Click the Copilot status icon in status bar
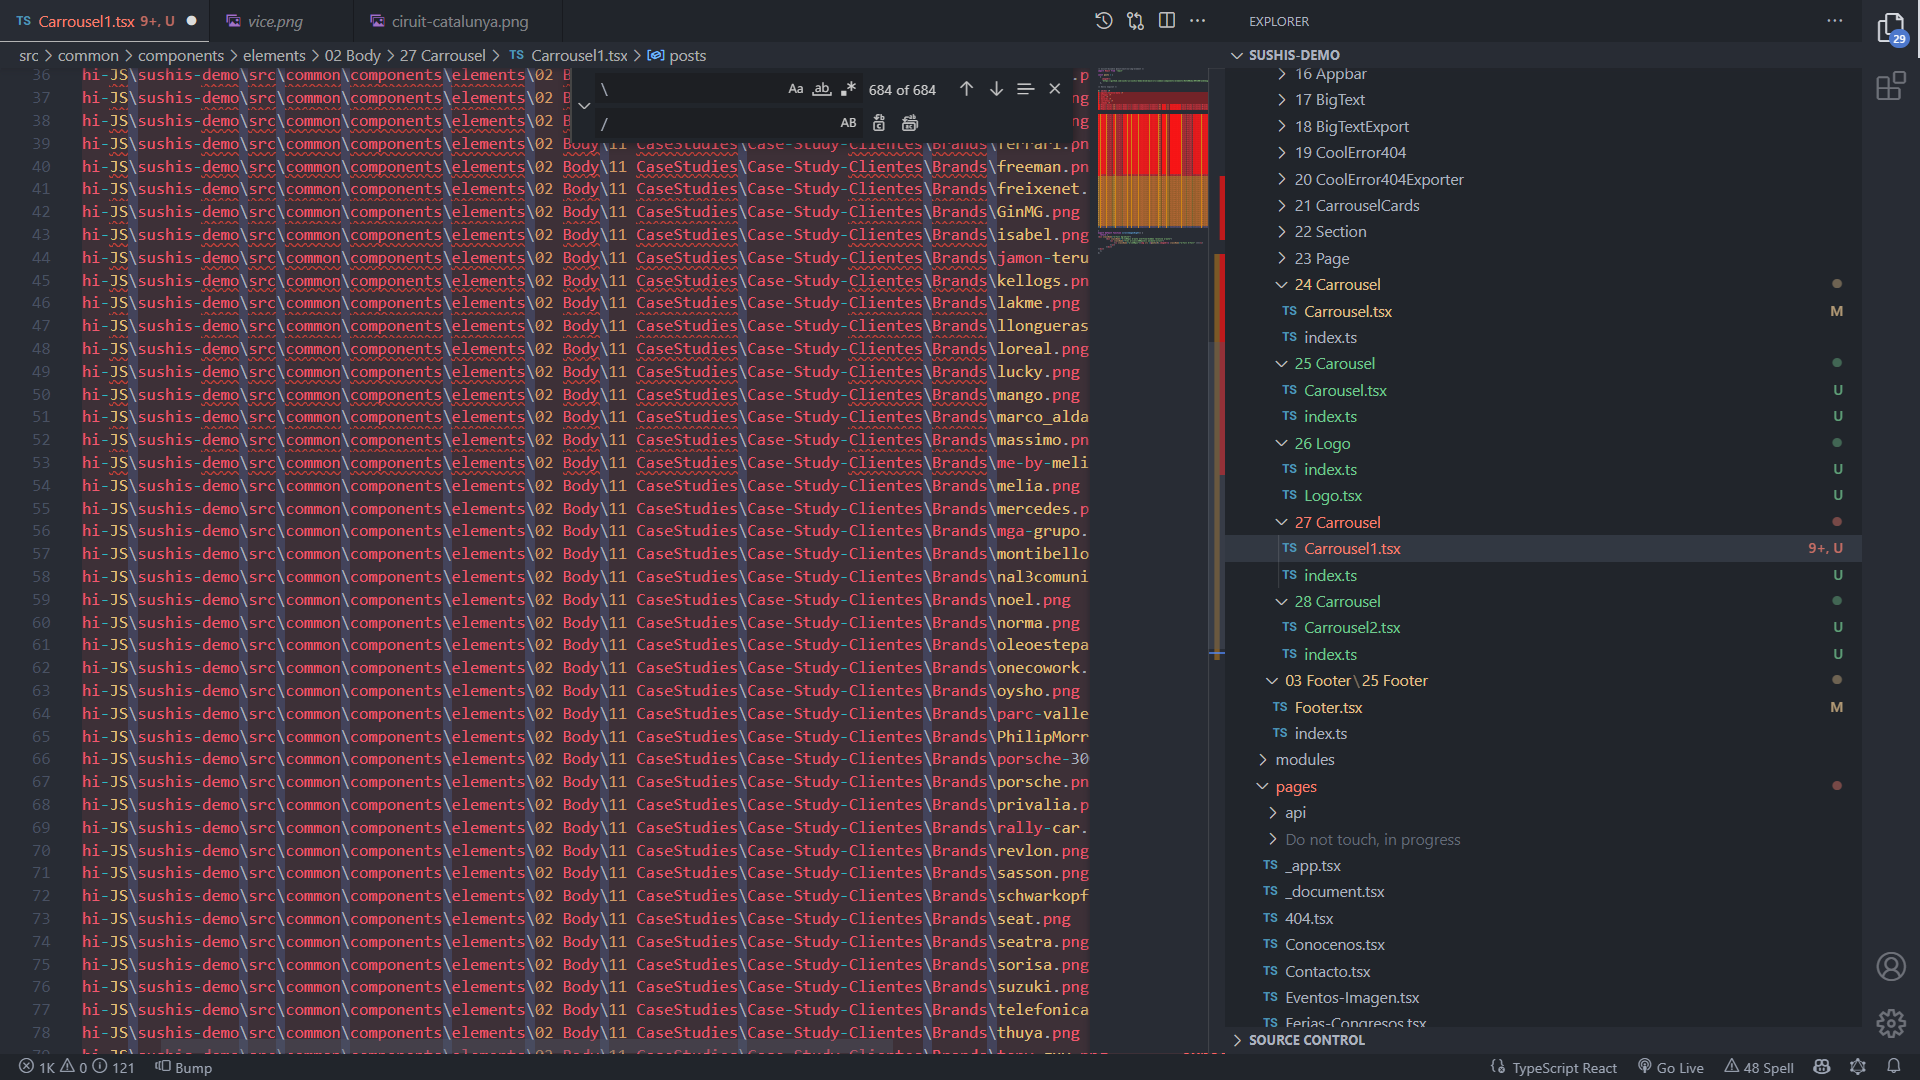 1821,1067
